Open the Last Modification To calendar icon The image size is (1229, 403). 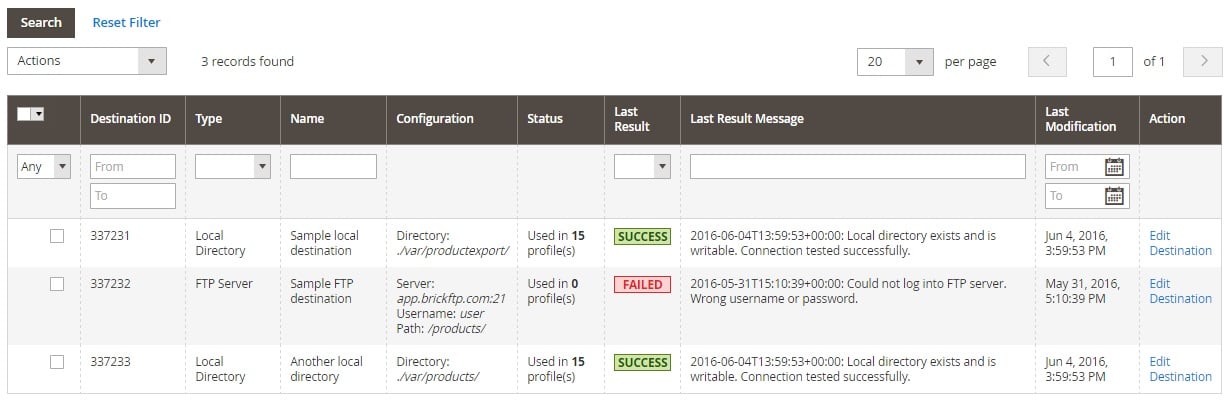[x=1114, y=196]
